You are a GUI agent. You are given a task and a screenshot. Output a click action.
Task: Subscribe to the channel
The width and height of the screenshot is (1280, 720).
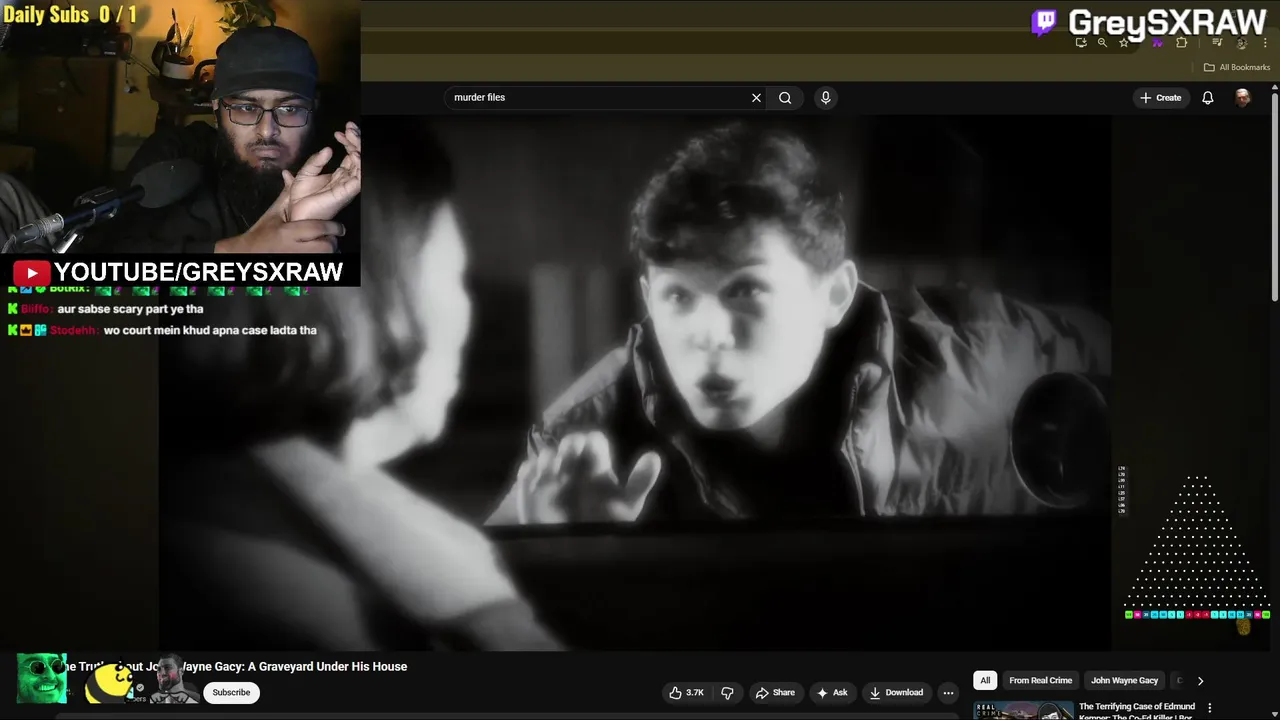point(231,692)
